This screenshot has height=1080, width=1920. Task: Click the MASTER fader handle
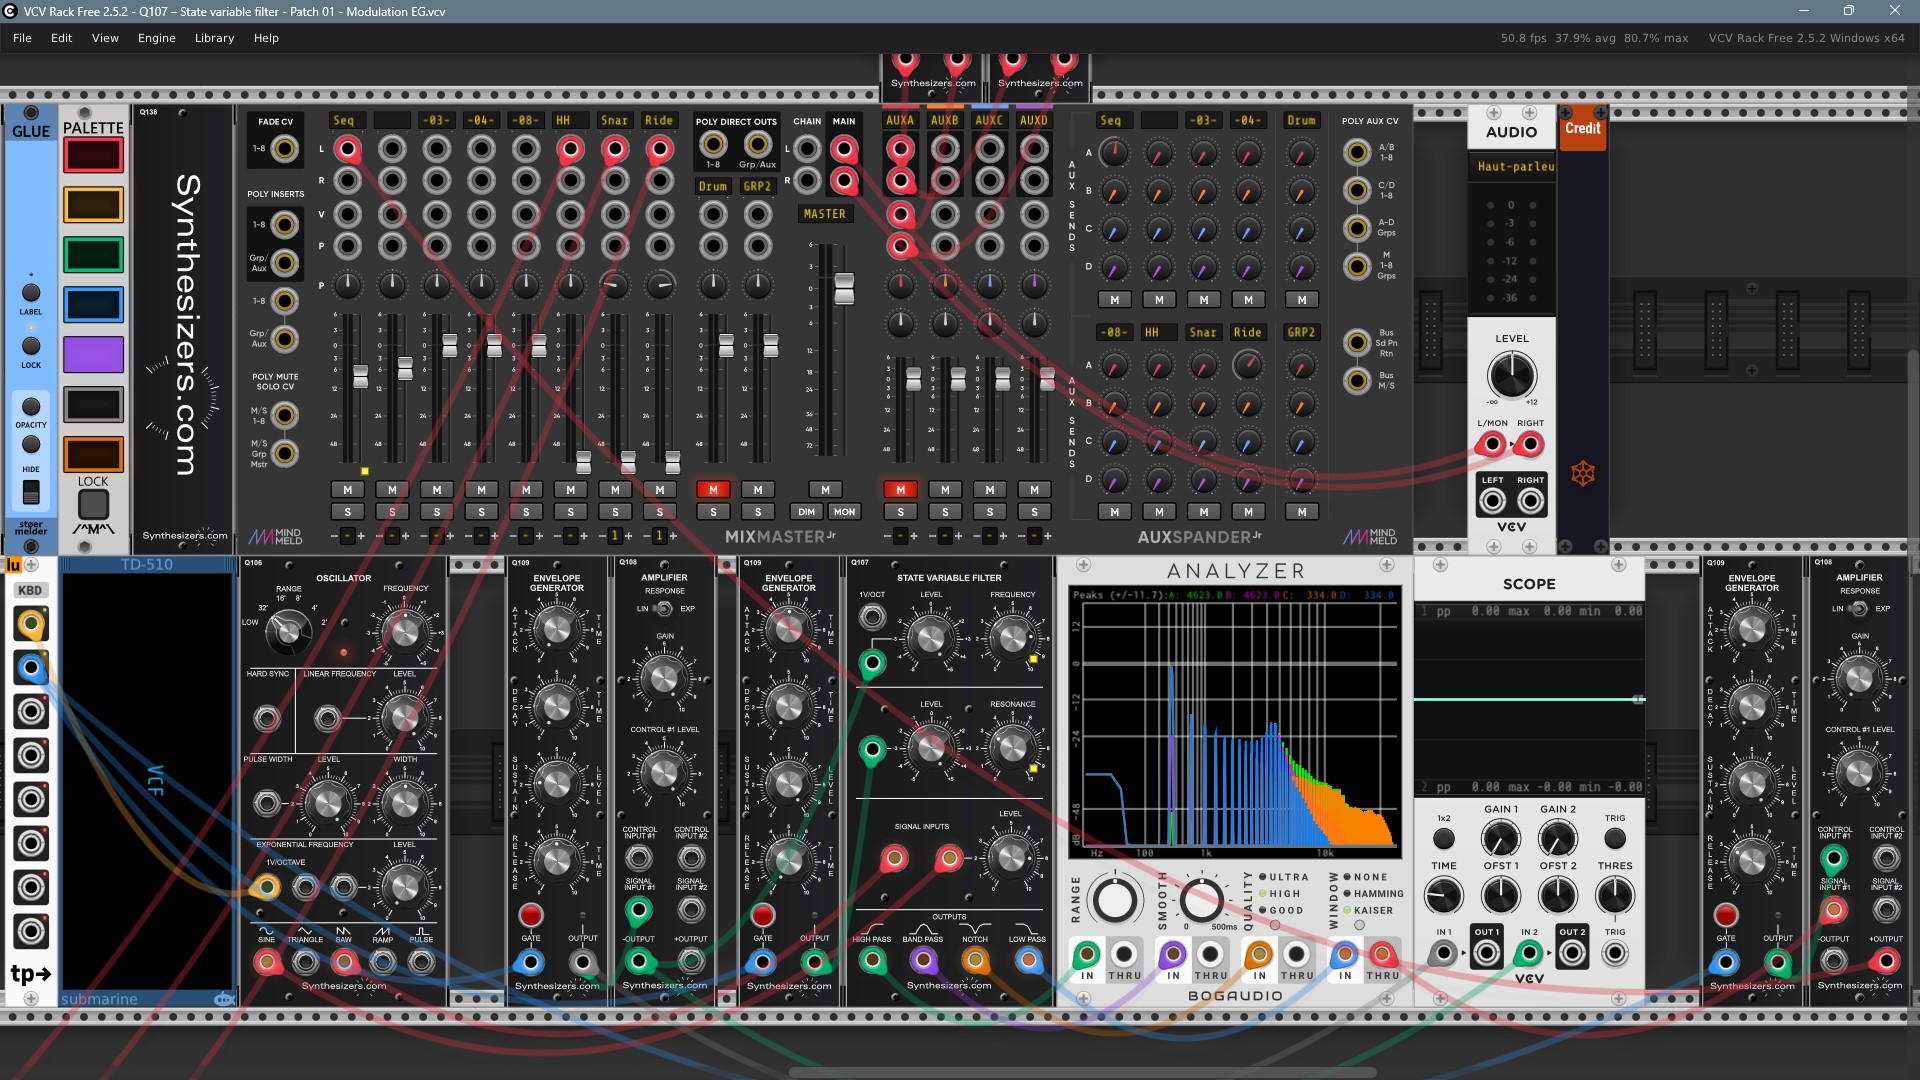(x=844, y=288)
